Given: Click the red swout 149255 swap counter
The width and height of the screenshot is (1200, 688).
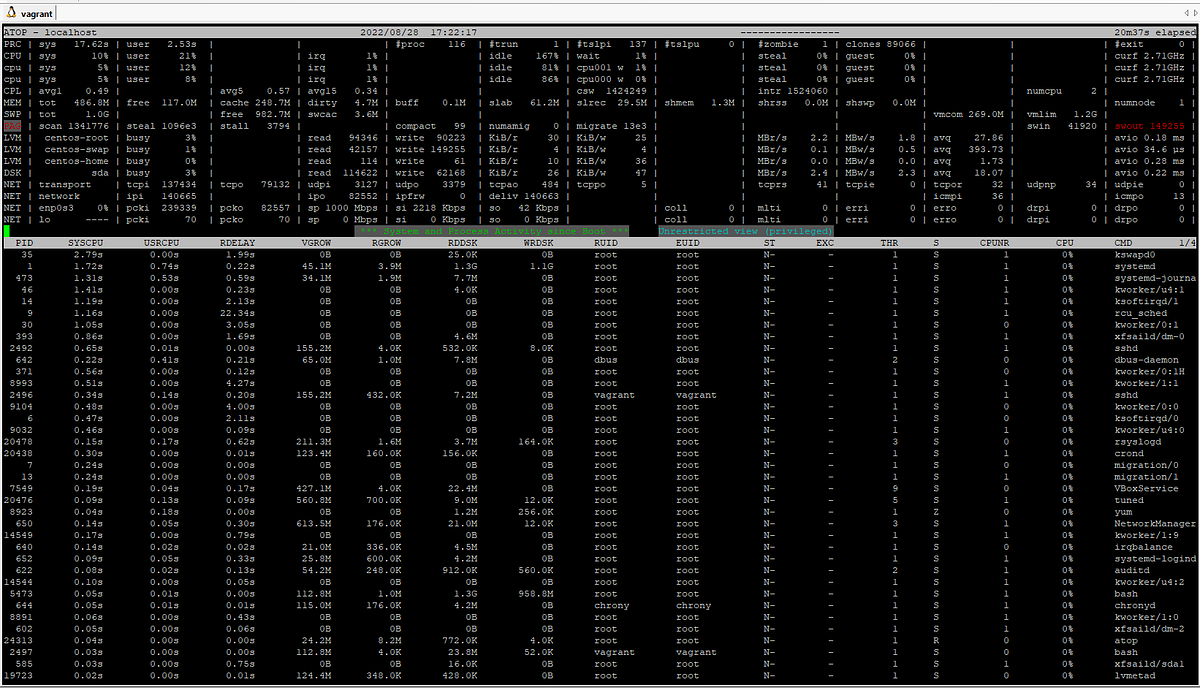Looking at the screenshot, I should coord(1148,125).
